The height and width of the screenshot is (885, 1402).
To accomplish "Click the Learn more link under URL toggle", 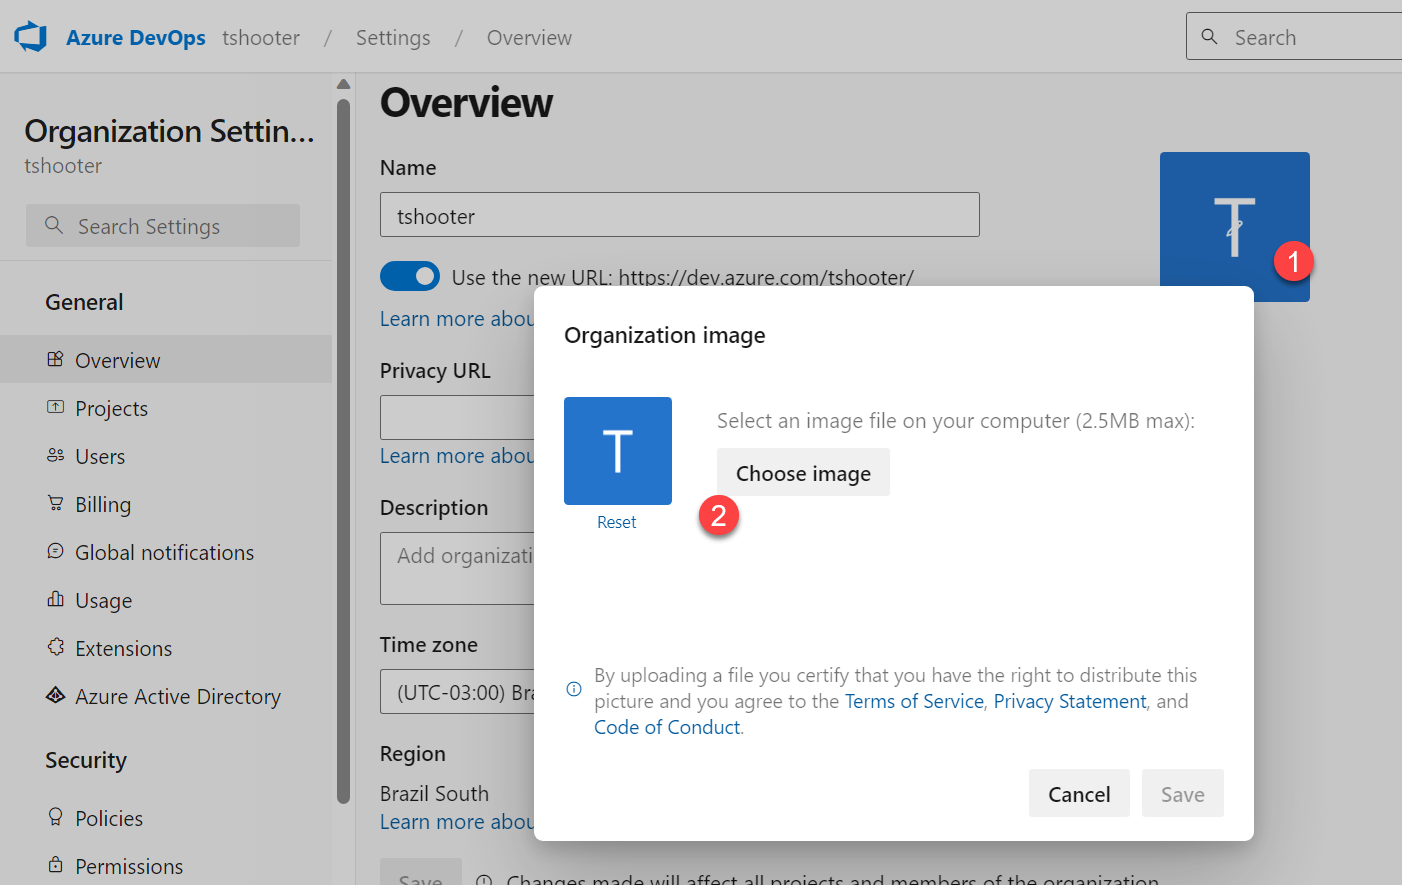I will (457, 318).
